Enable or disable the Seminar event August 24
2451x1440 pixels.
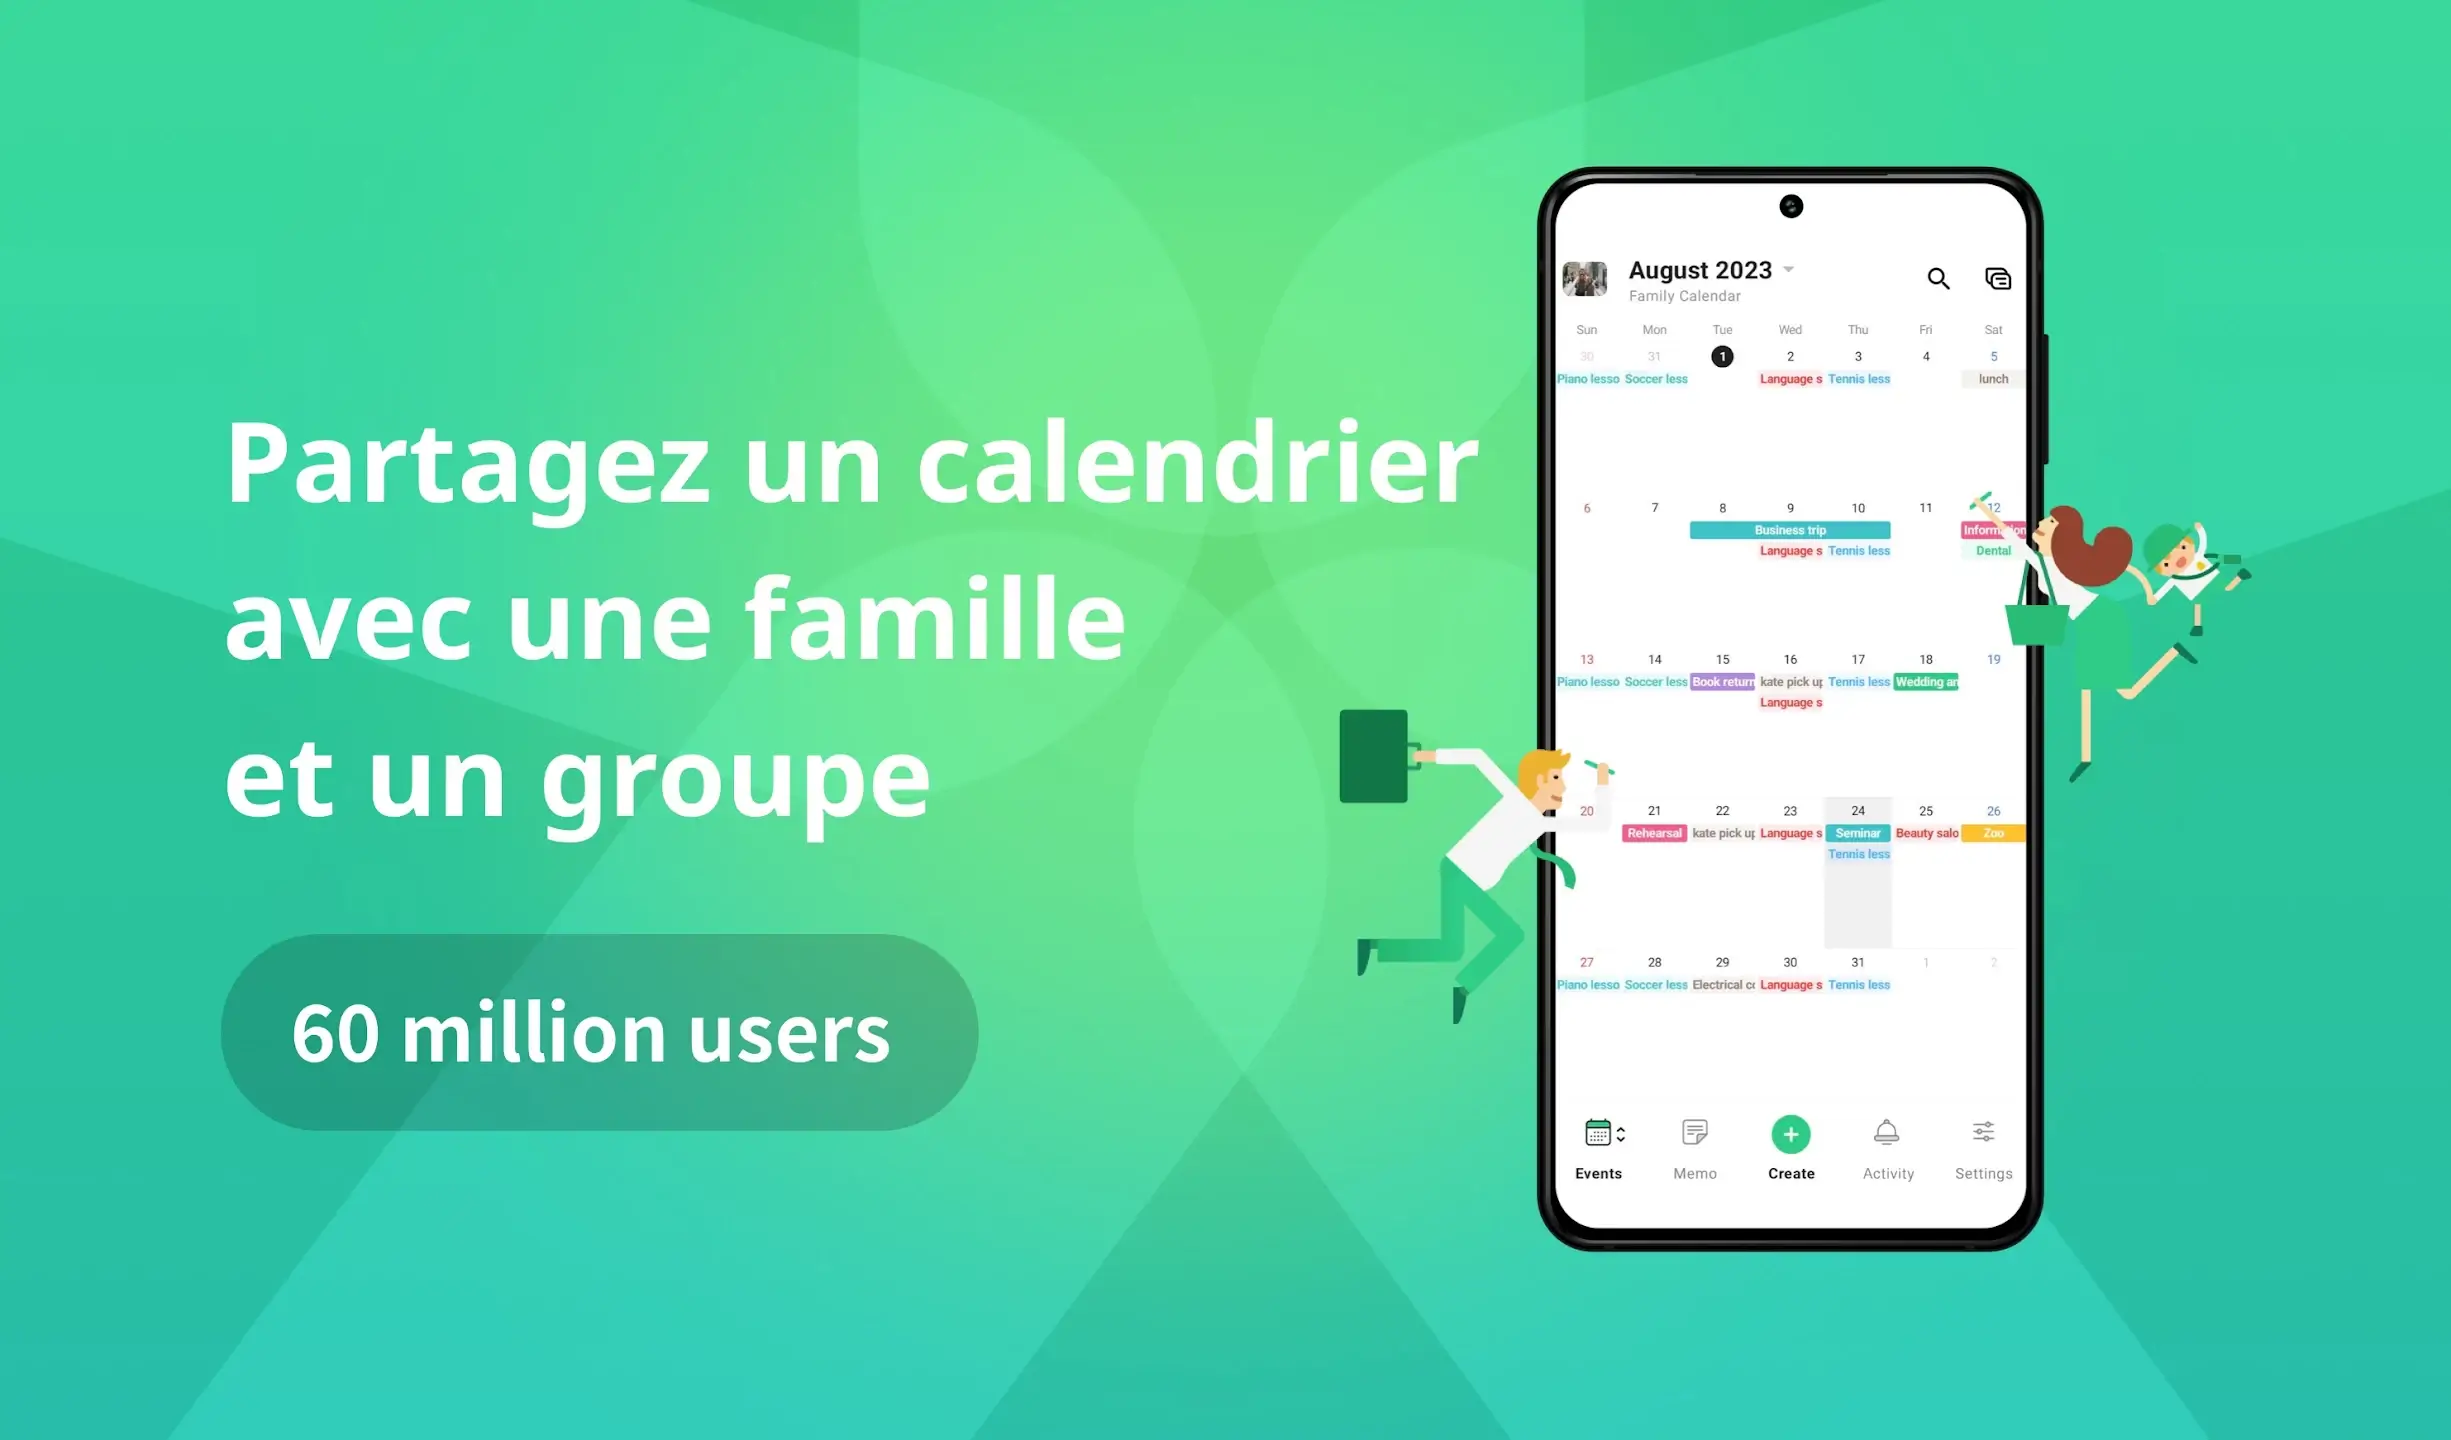[1856, 833]
